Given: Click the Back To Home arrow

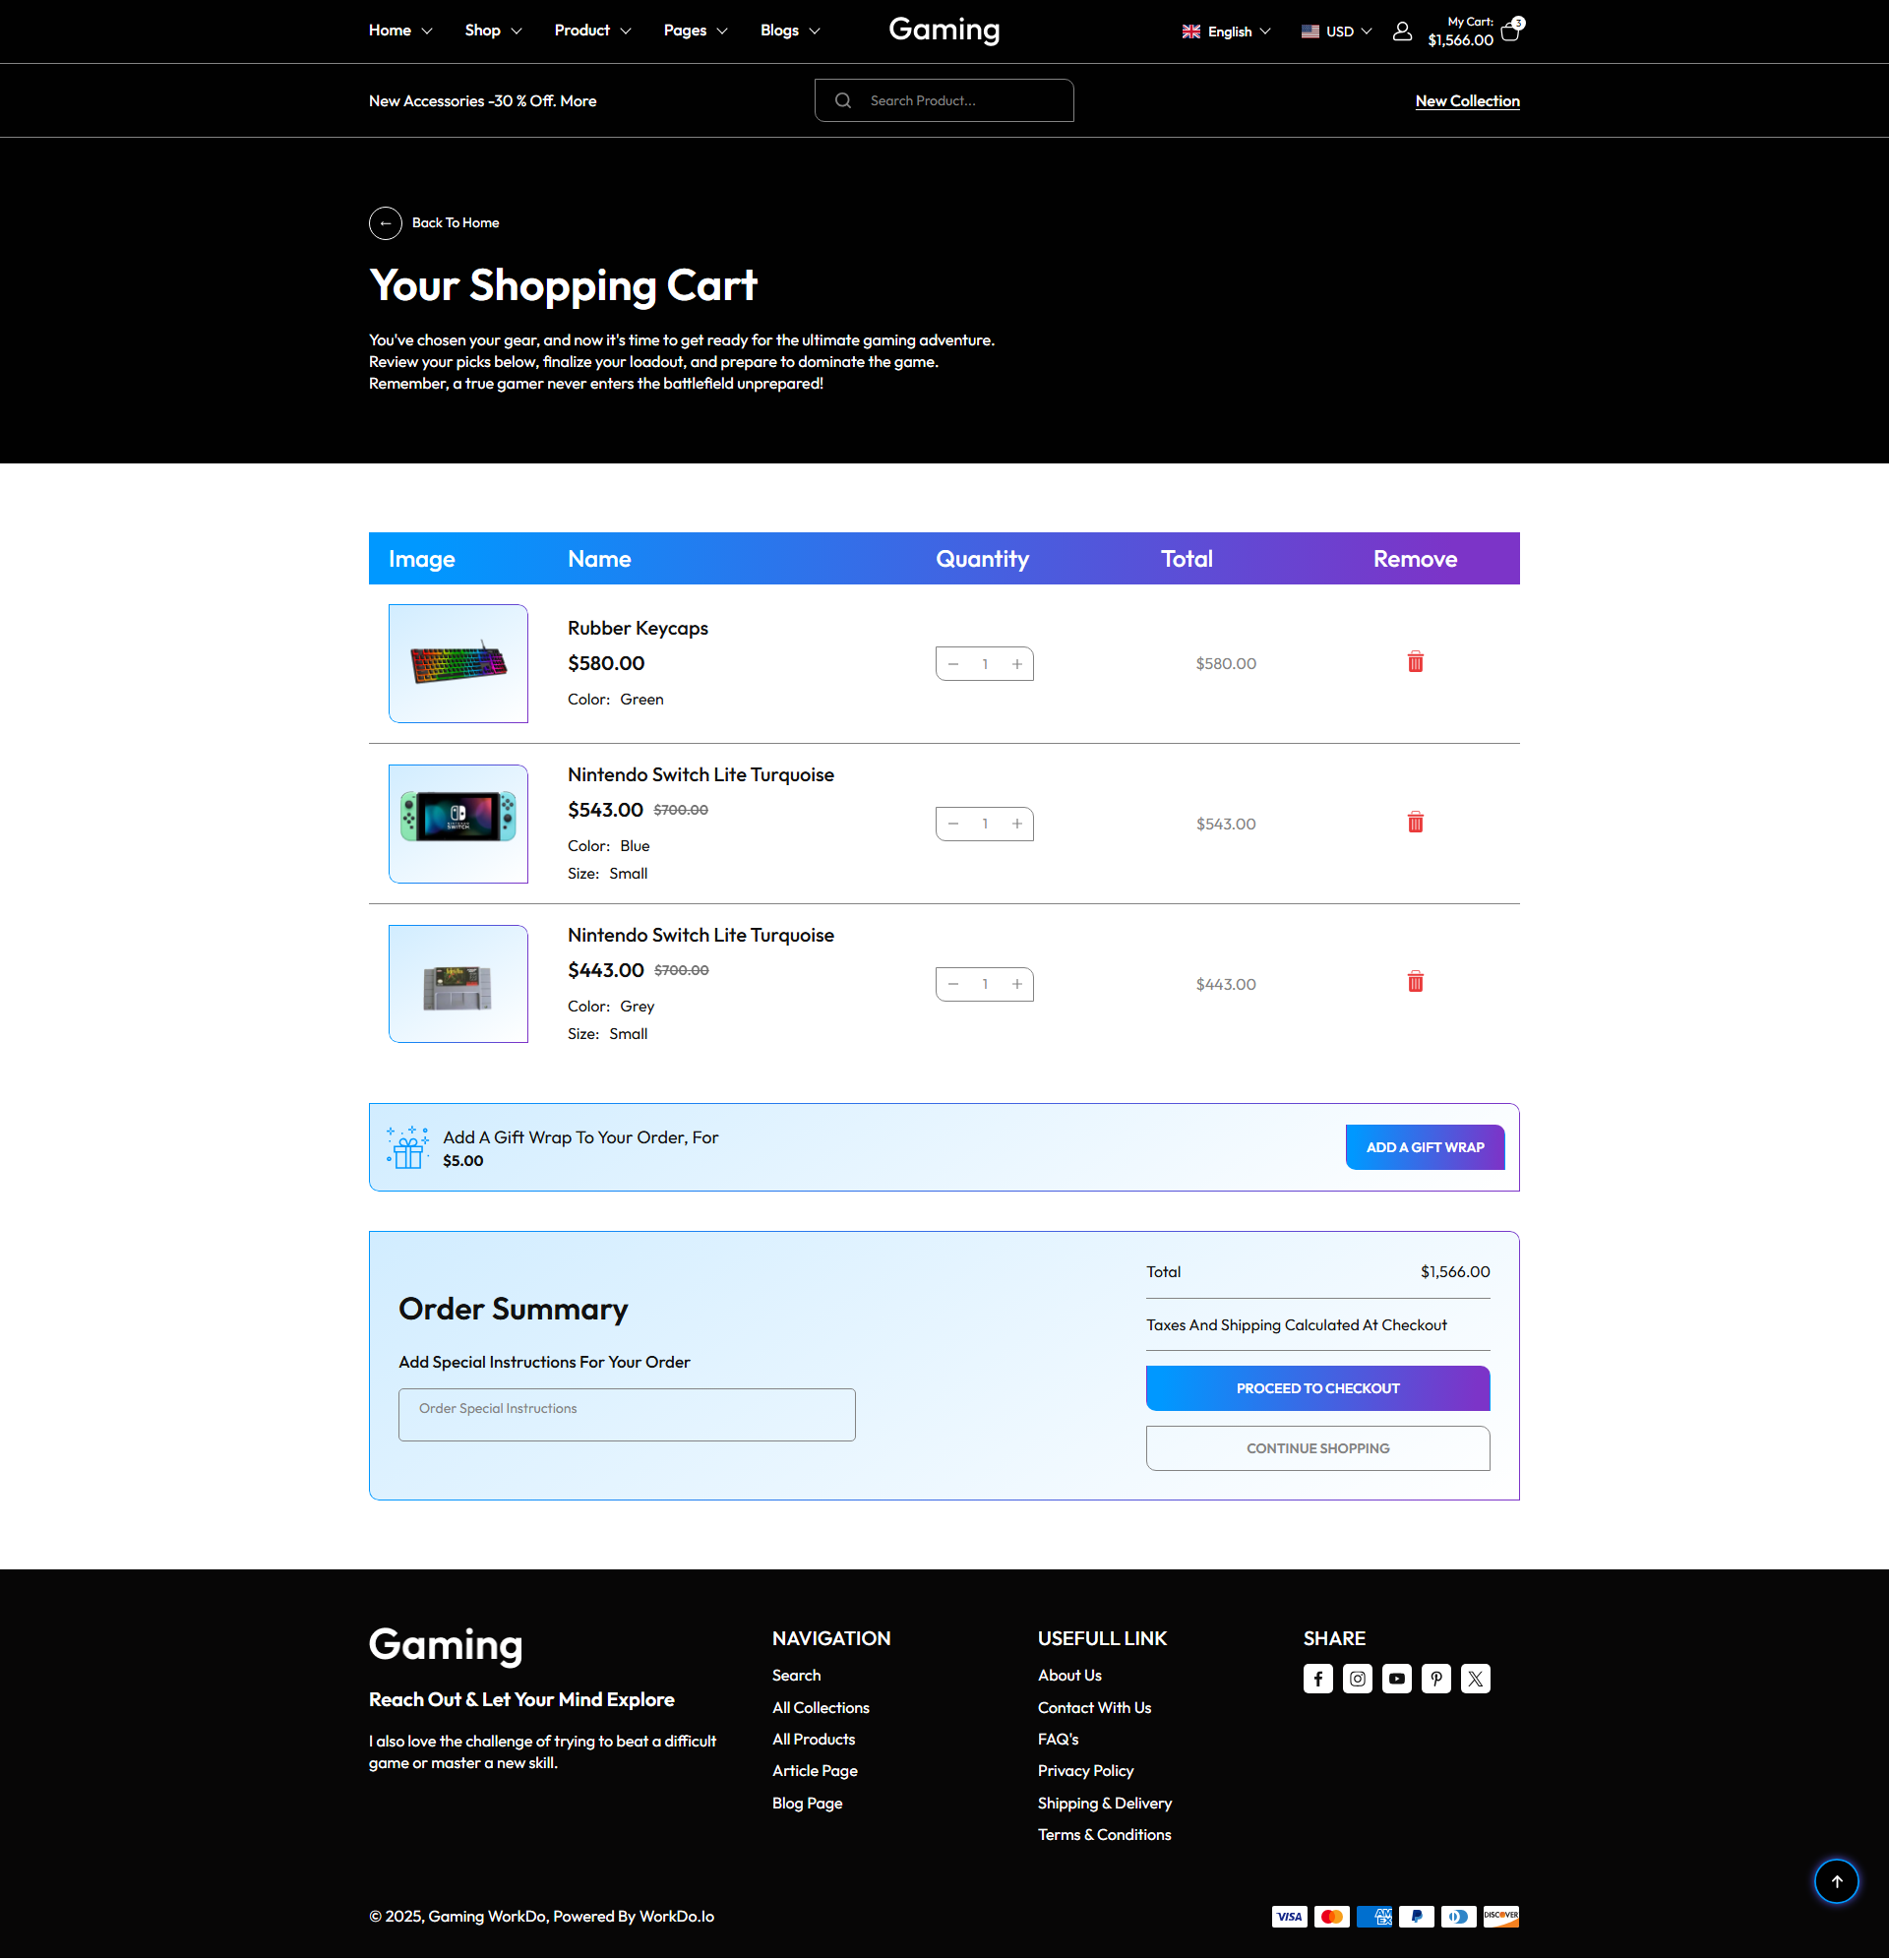Looking at the screenshot, I should click(x=385, y=223).
